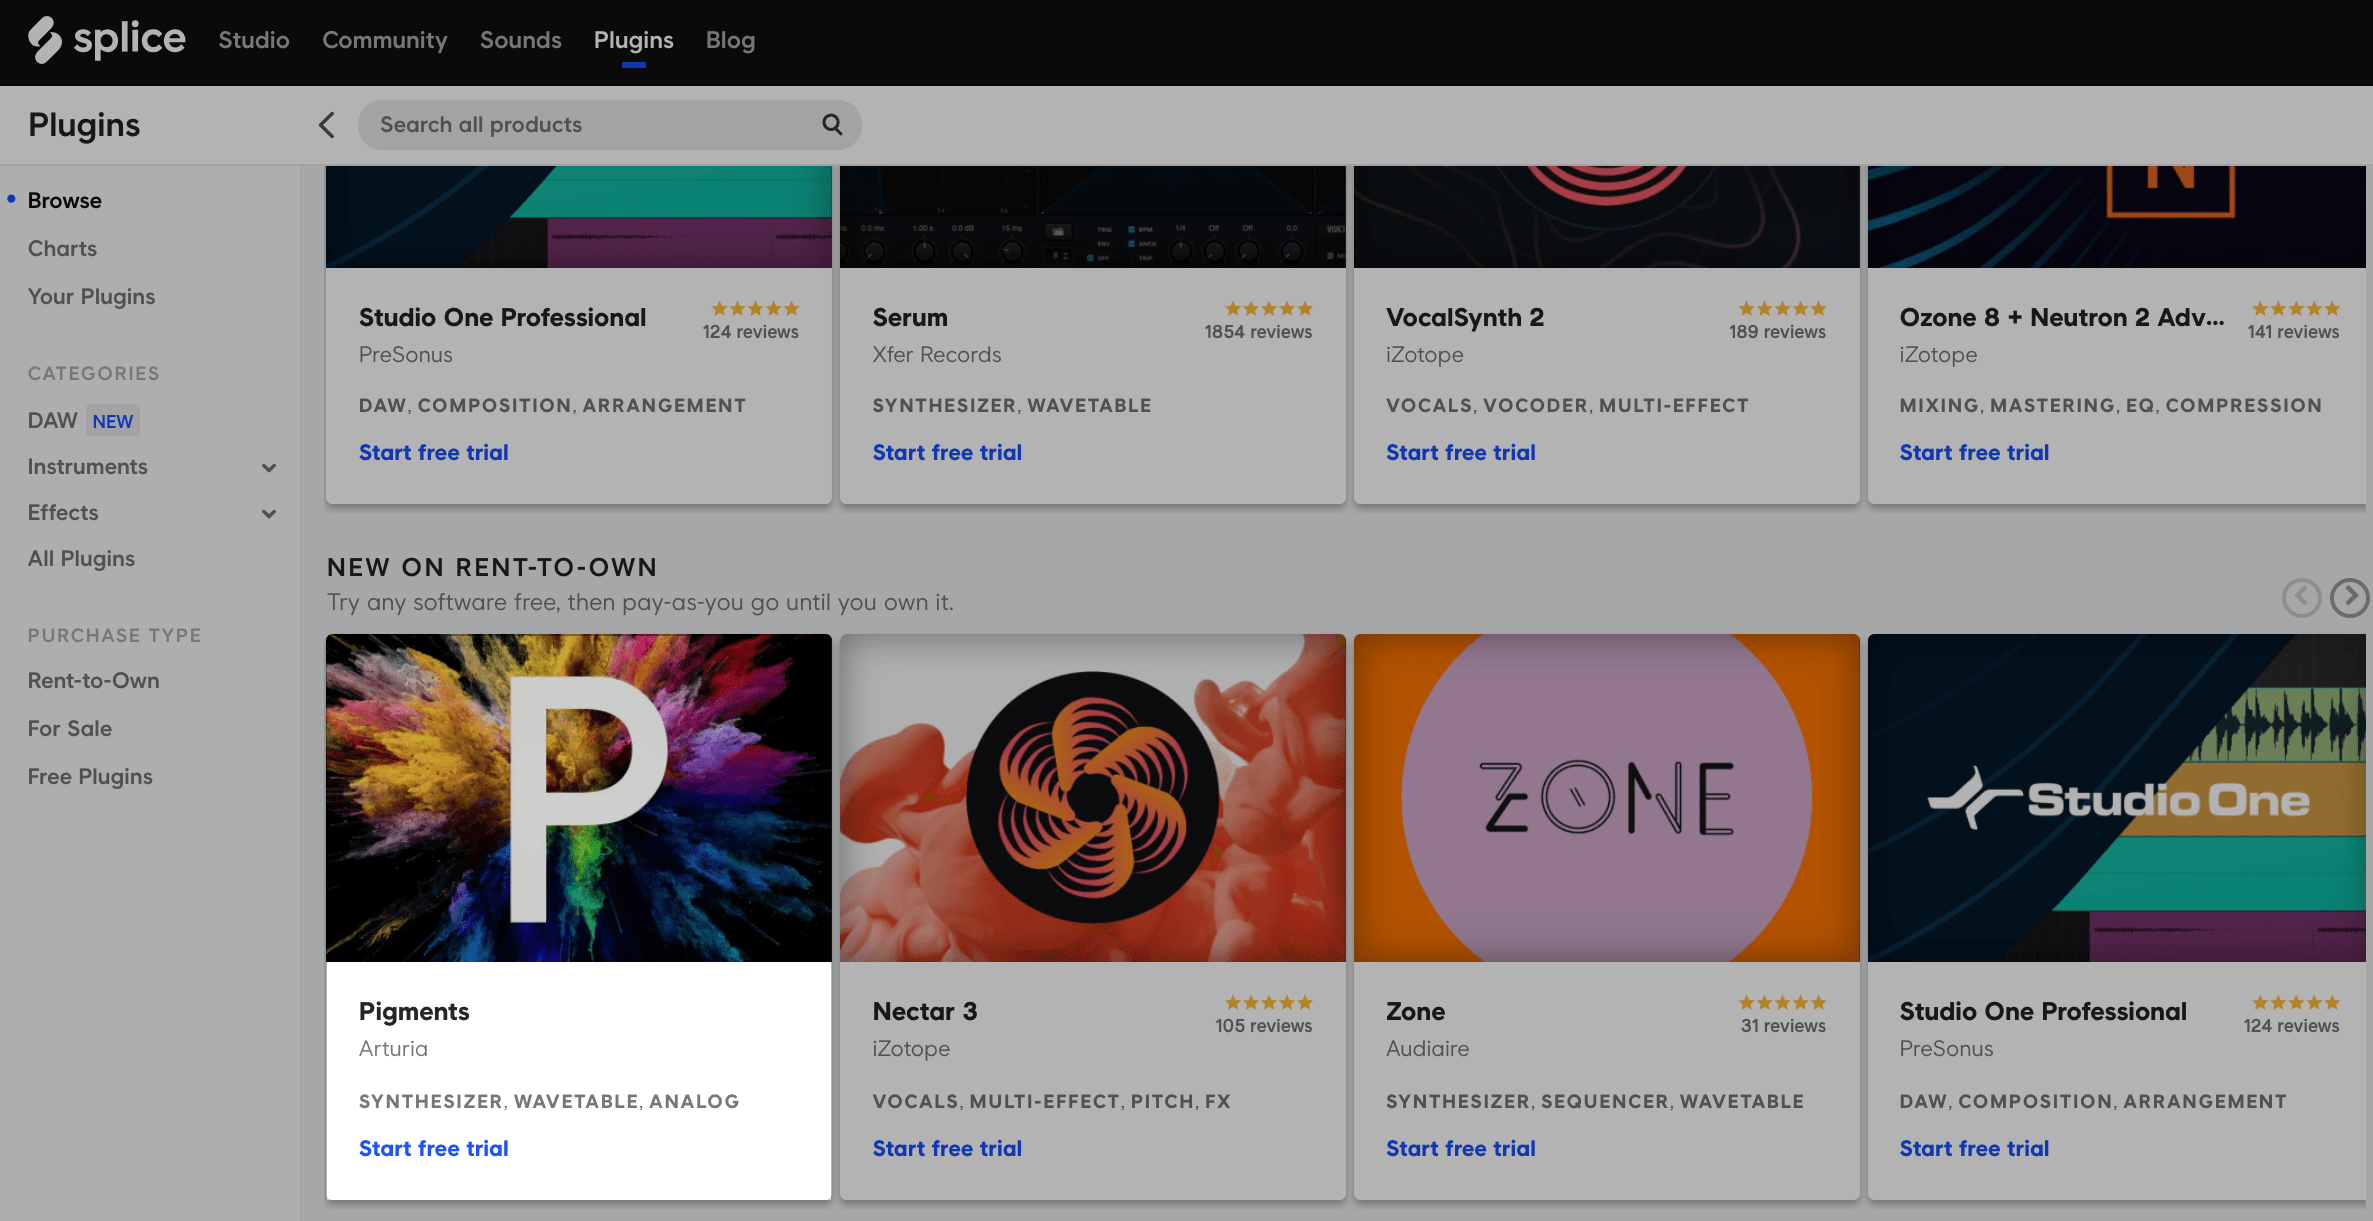Click 105 reviews on Nectar 3

coord(1264,1026)
